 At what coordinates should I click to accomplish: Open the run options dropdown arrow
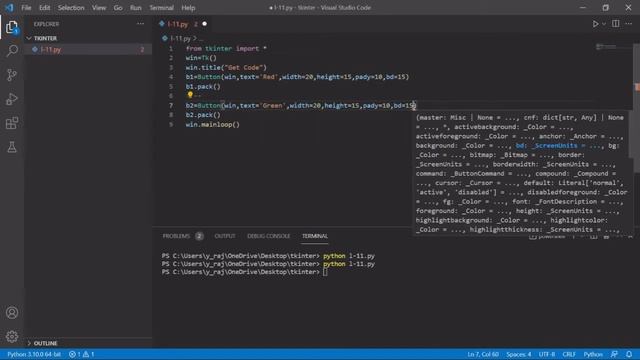(604, 24)
